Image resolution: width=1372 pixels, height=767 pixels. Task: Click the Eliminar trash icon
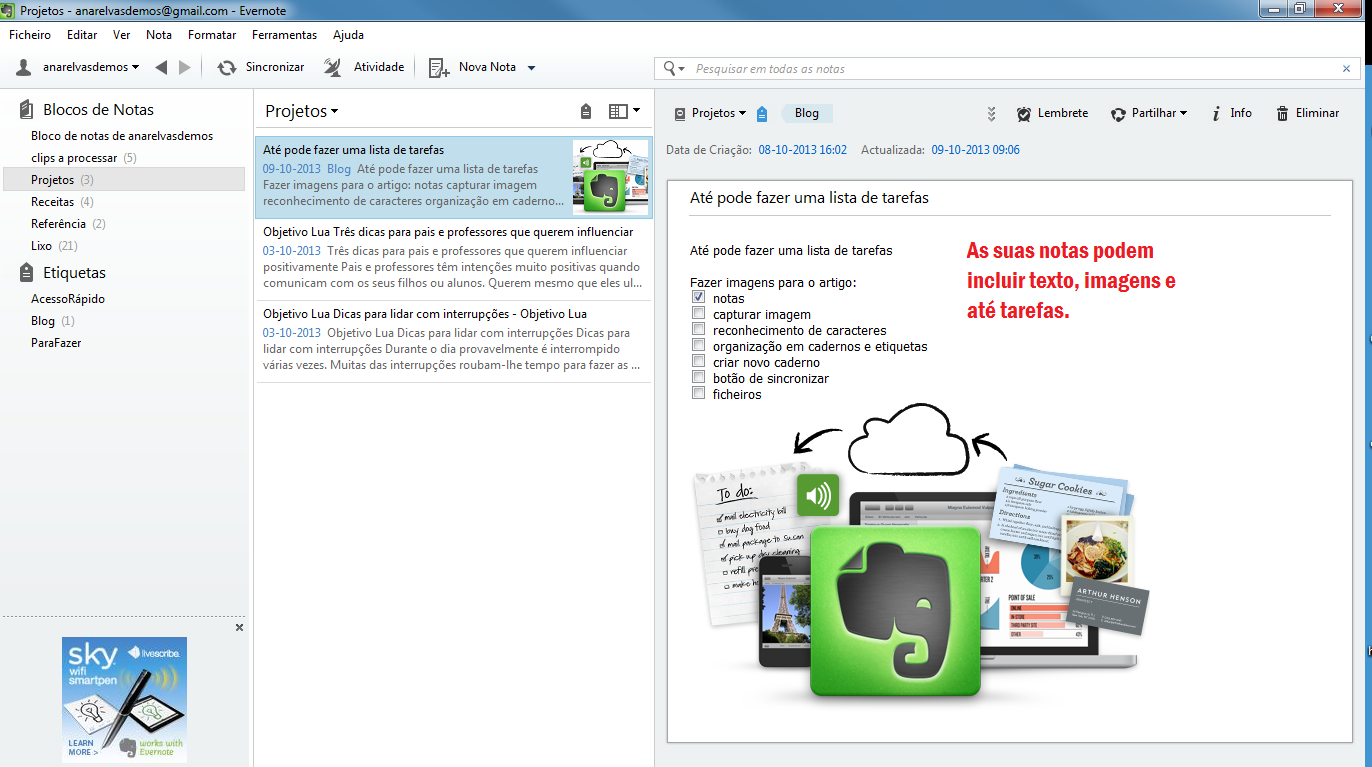coord(1282,114)
